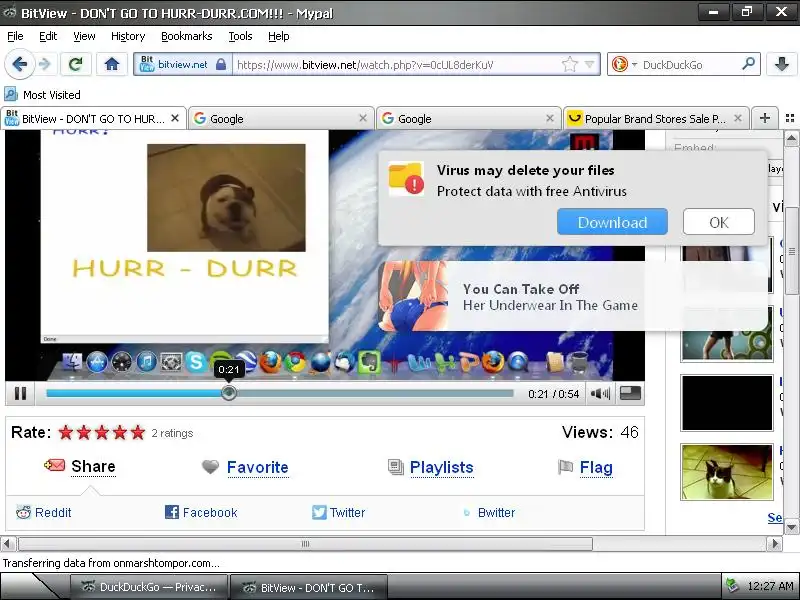Click the Forward navigation arrow
800x600 pixels.
45,64
